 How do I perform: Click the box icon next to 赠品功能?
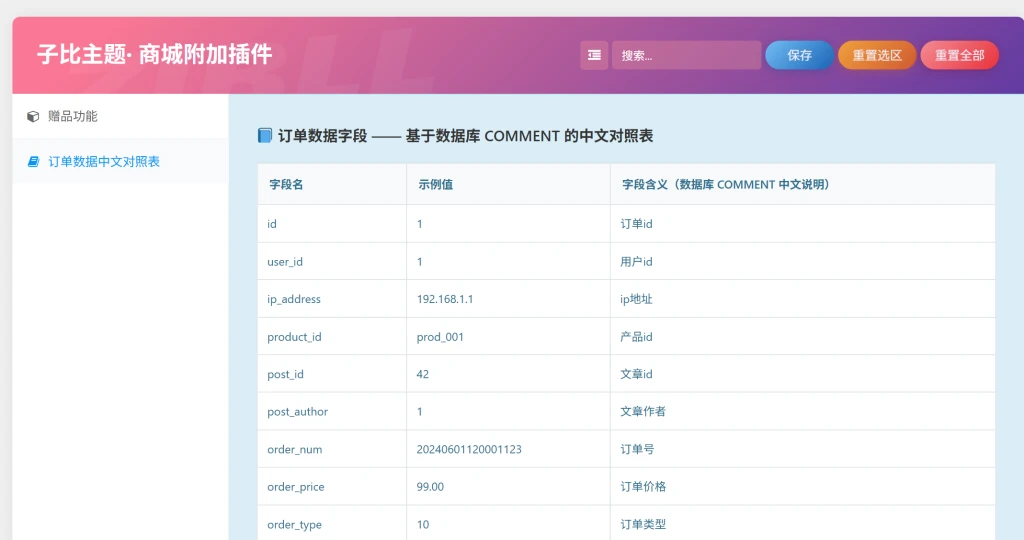tap(33, 116)
